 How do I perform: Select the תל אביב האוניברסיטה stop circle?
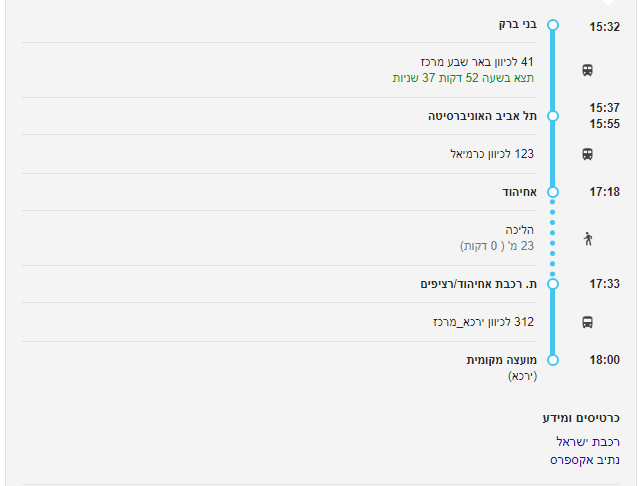[553, 116]
